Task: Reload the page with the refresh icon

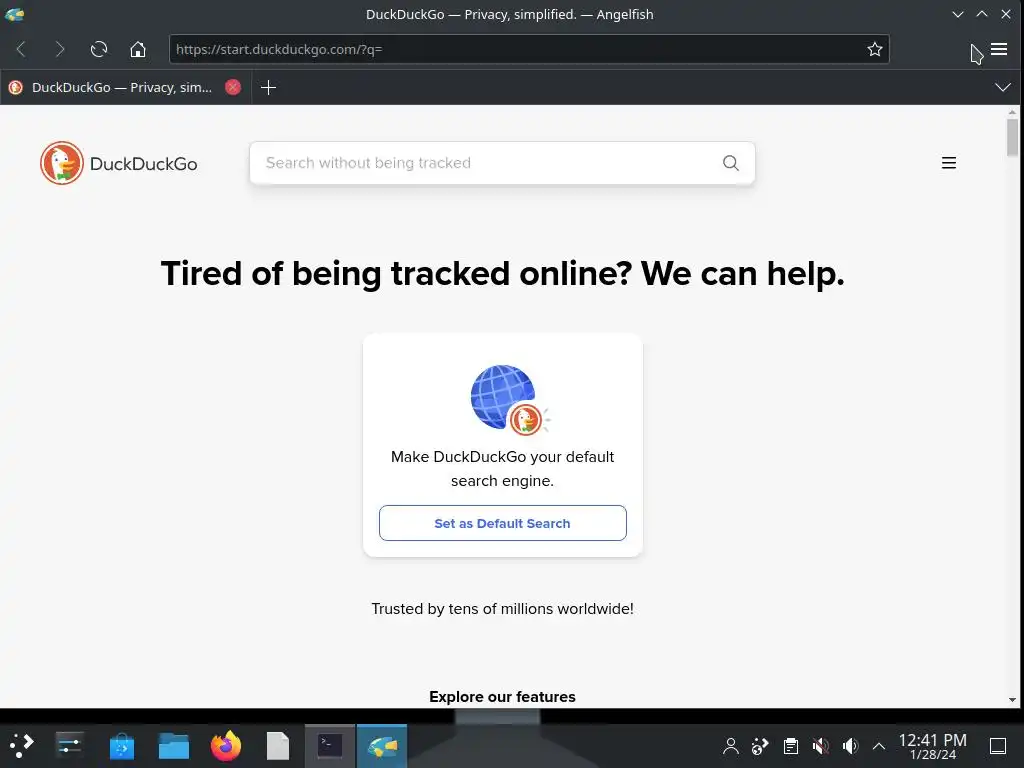Action: coord(99,49)
